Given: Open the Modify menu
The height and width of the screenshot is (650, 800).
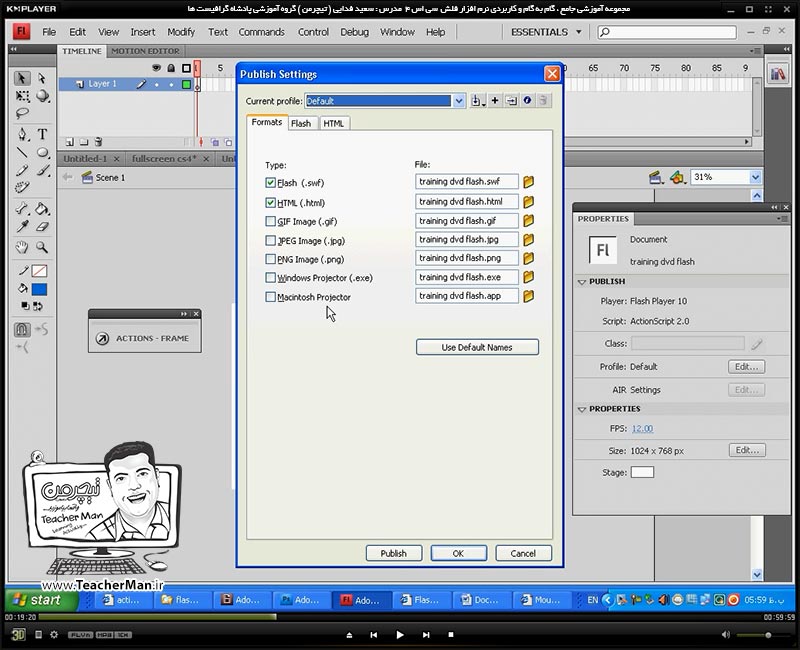Looking at the screenshot, I should coord(181,32).
